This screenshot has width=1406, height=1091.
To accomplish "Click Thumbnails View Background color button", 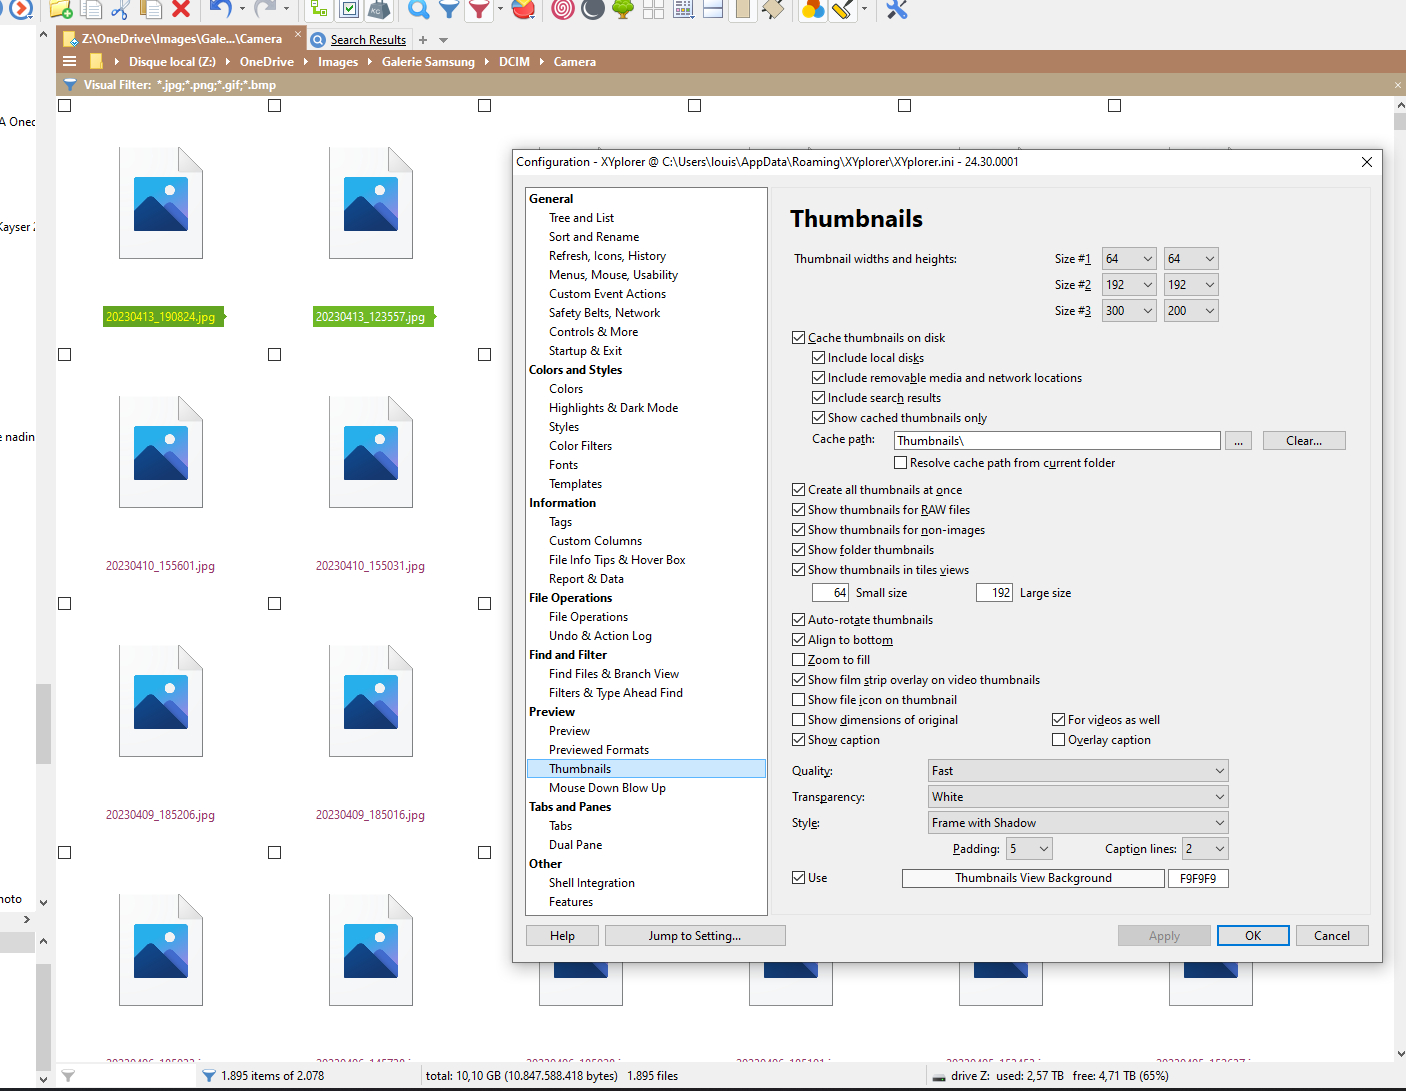I will coord(1033,878).
